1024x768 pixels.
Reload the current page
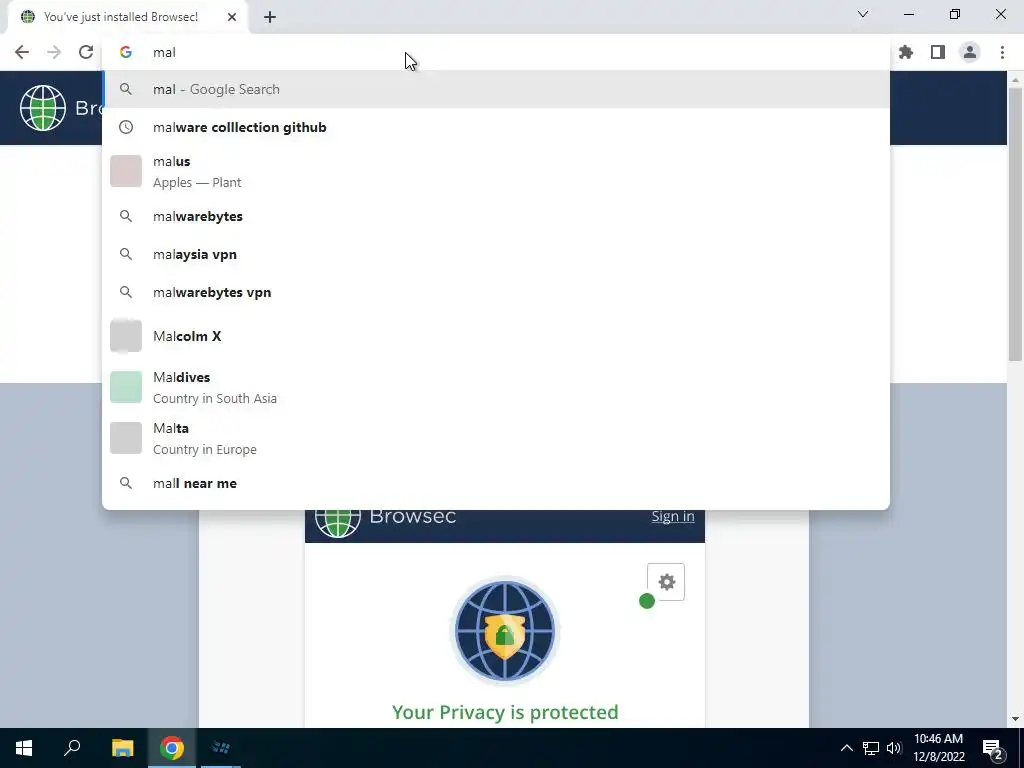click(x=86, y=52)
